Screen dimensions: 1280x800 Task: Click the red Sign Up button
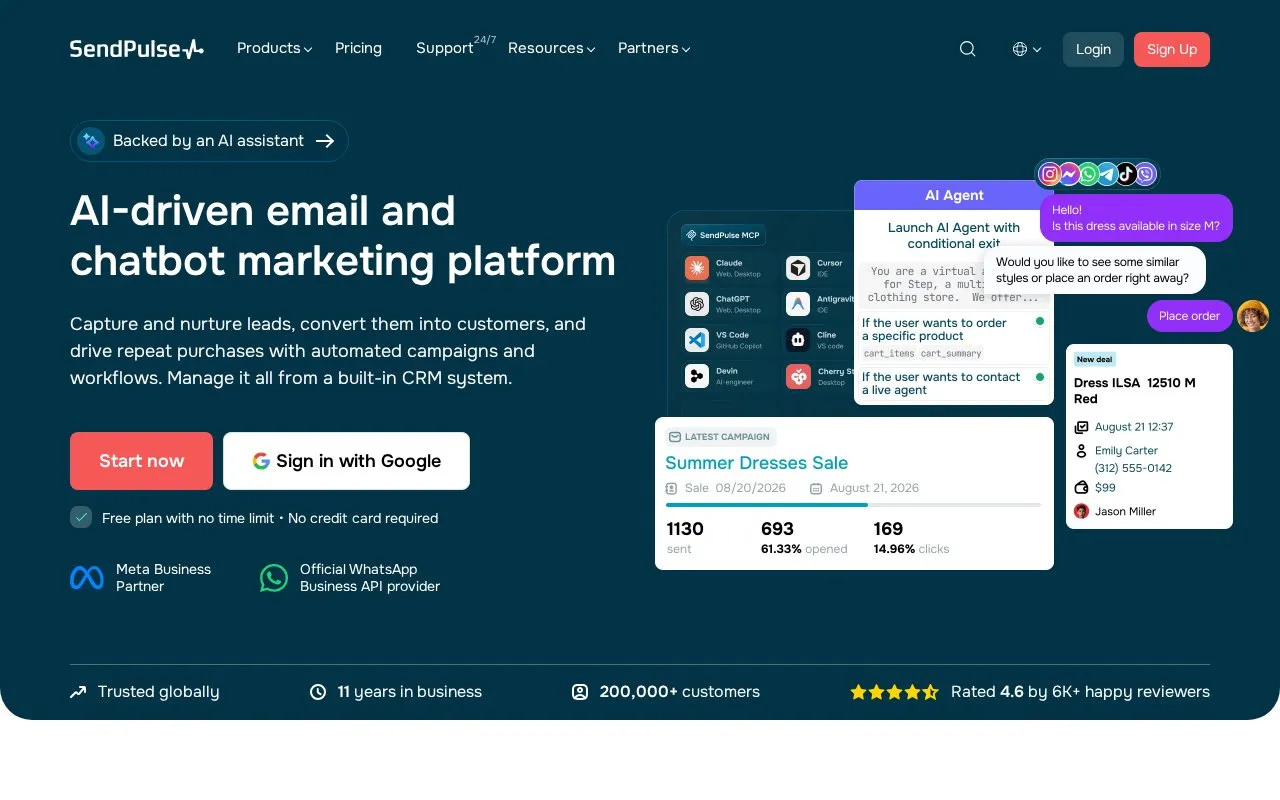(1172, 49)
